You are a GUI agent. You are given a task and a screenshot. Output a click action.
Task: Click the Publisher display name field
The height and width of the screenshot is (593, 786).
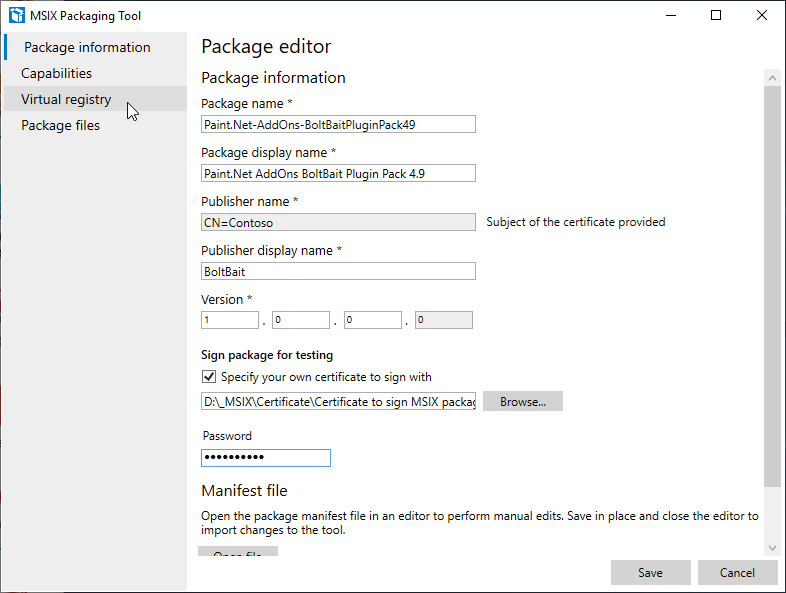[x=338, y=271]
